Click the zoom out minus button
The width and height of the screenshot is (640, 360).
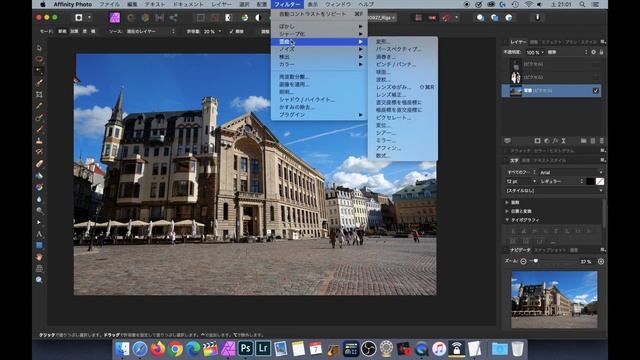click(x=523, y=262)
